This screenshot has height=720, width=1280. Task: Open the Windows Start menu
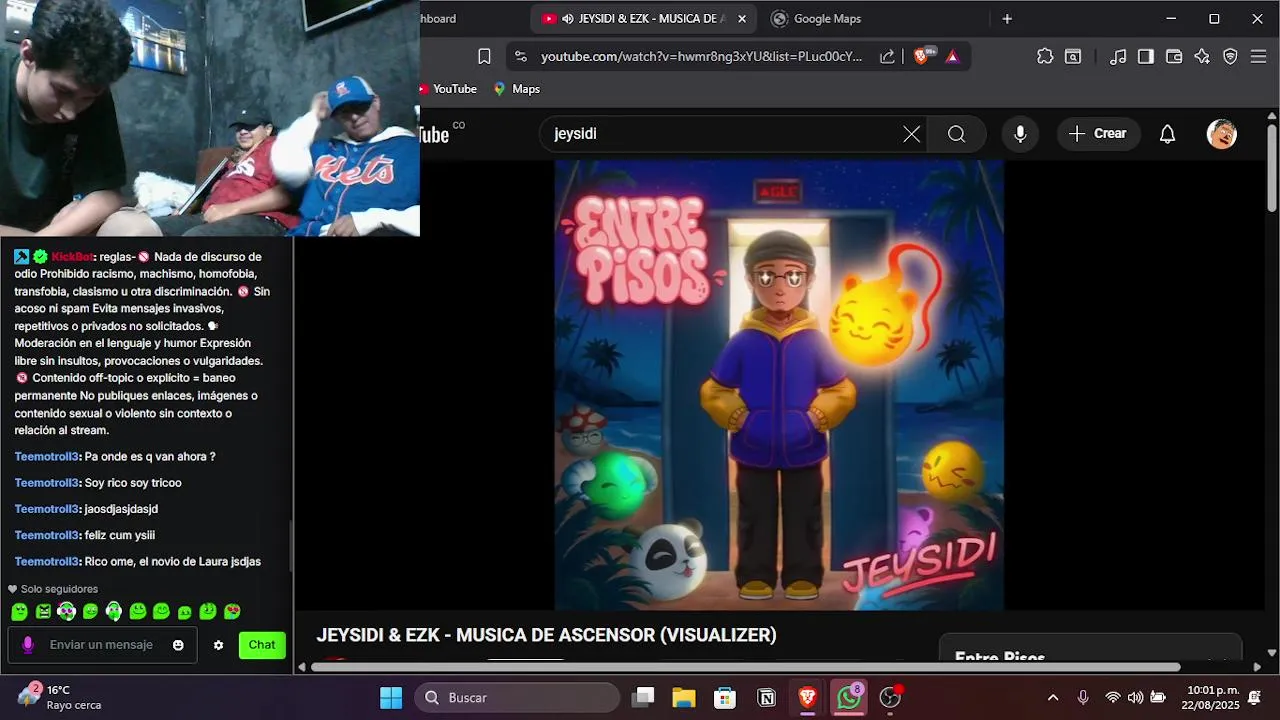(x=391, y=697)
